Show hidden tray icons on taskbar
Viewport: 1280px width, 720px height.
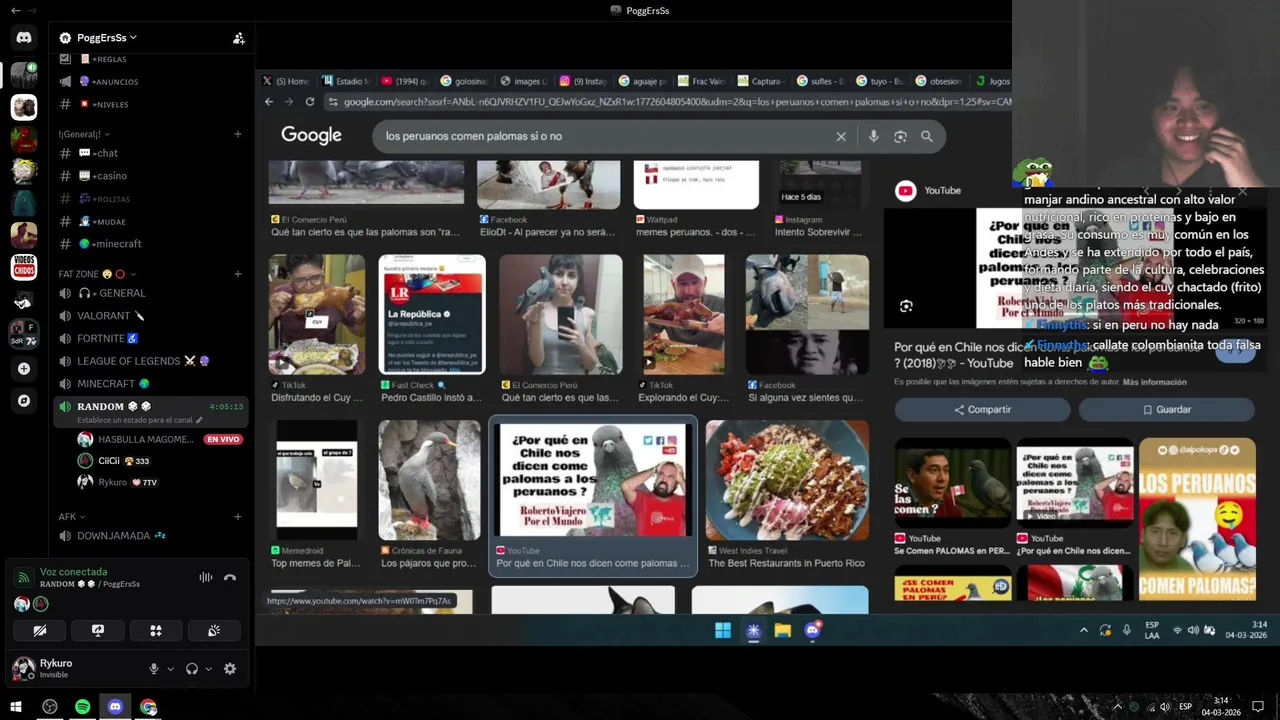pyautogui.click(x=1117, y=707)
